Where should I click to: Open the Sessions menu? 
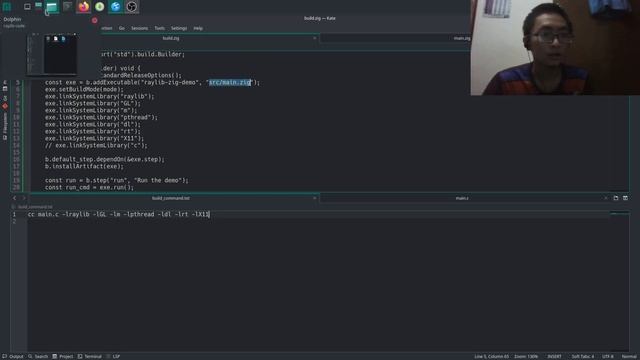(140, 28)
